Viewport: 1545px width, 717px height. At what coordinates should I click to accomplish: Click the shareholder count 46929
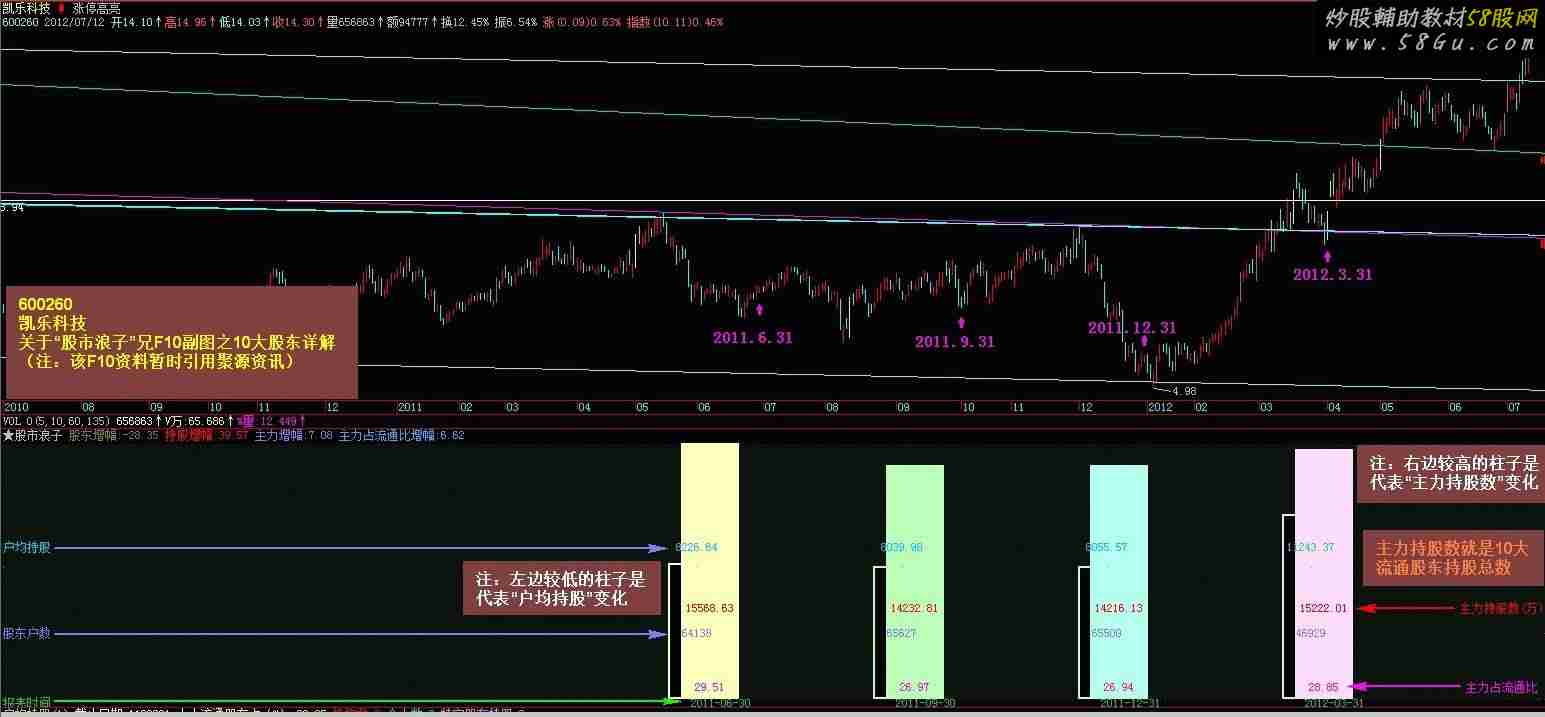pyautogui.click(x=1311, y=633)
